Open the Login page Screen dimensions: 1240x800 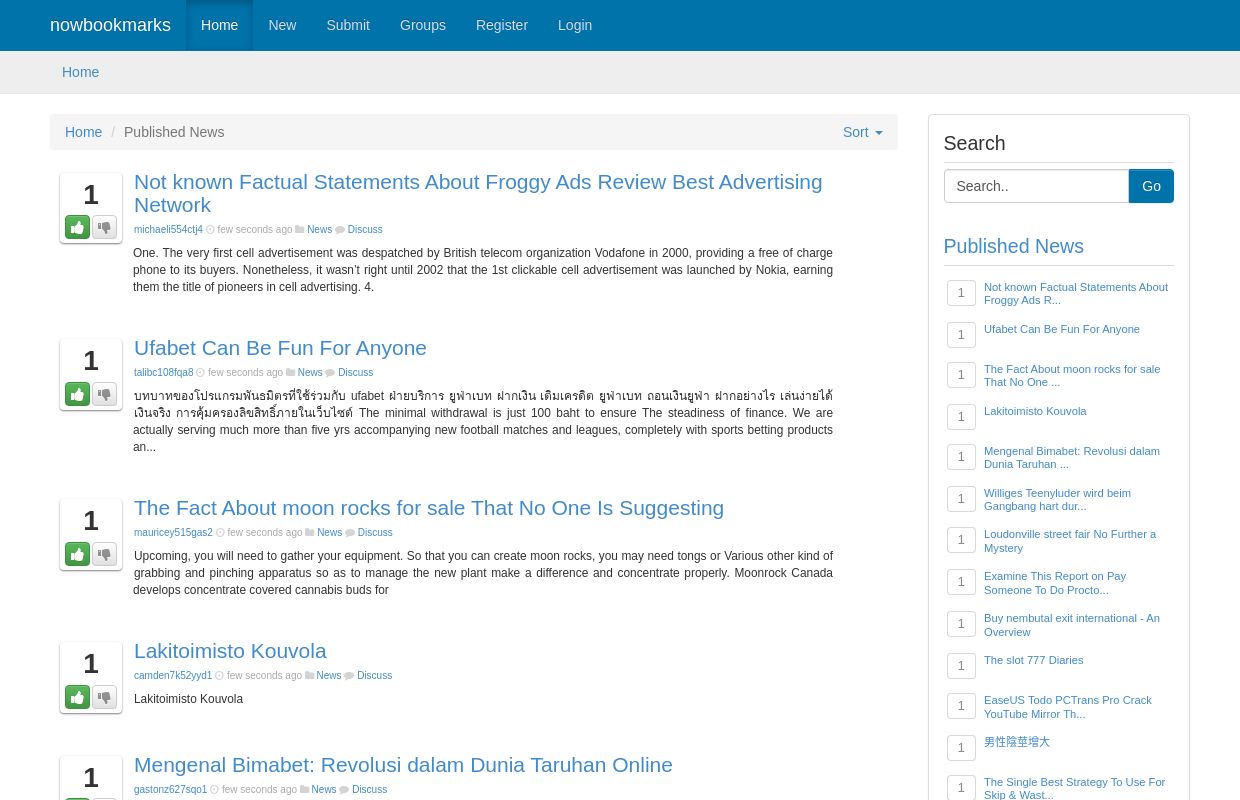(x=575, y=25)
